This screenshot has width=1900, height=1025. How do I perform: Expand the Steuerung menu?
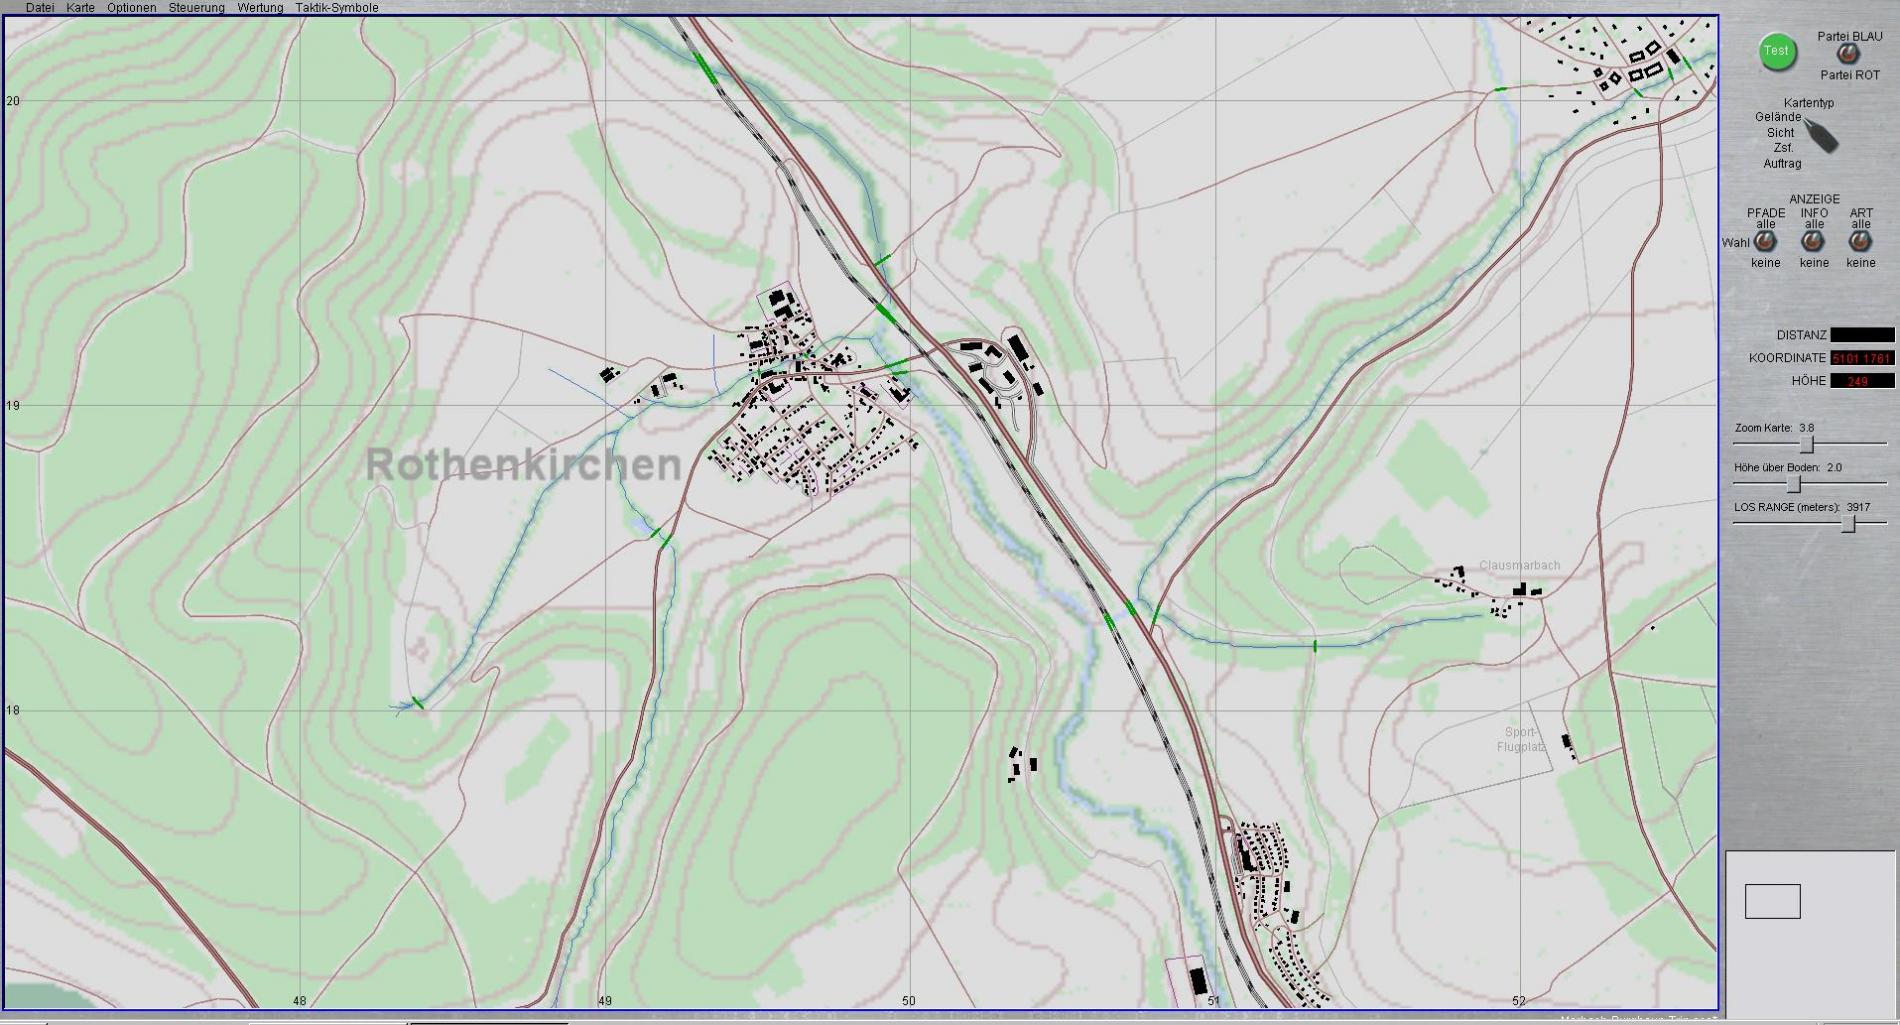[x=196, y=7]
